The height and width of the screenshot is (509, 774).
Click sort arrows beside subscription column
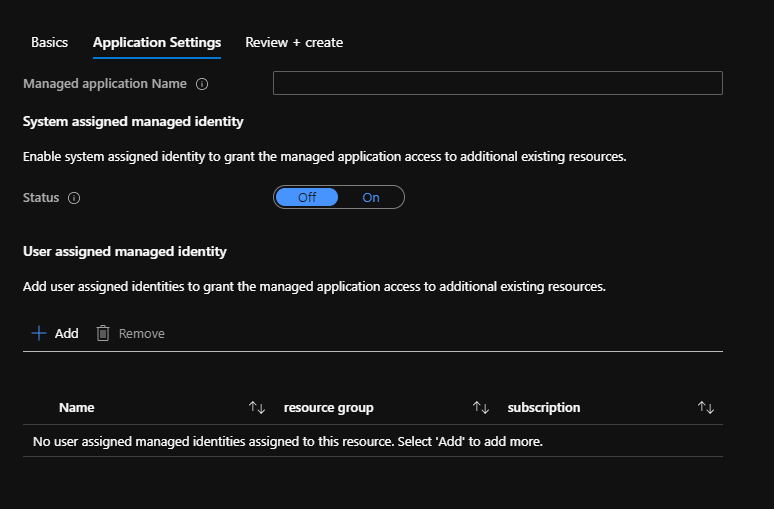point(706,408)
